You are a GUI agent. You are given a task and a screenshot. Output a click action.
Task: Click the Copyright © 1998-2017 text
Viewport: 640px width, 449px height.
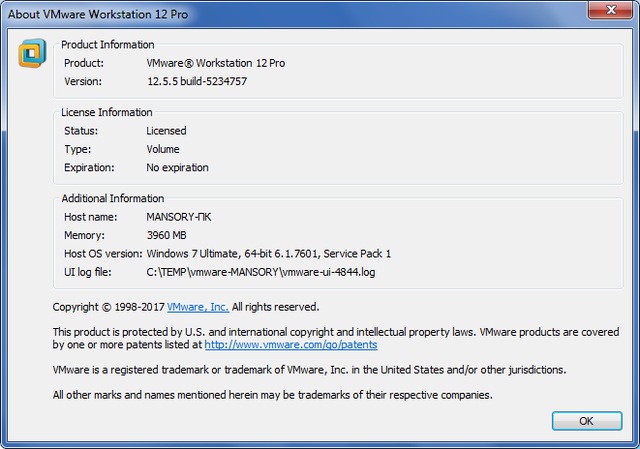tap(108, 307)
